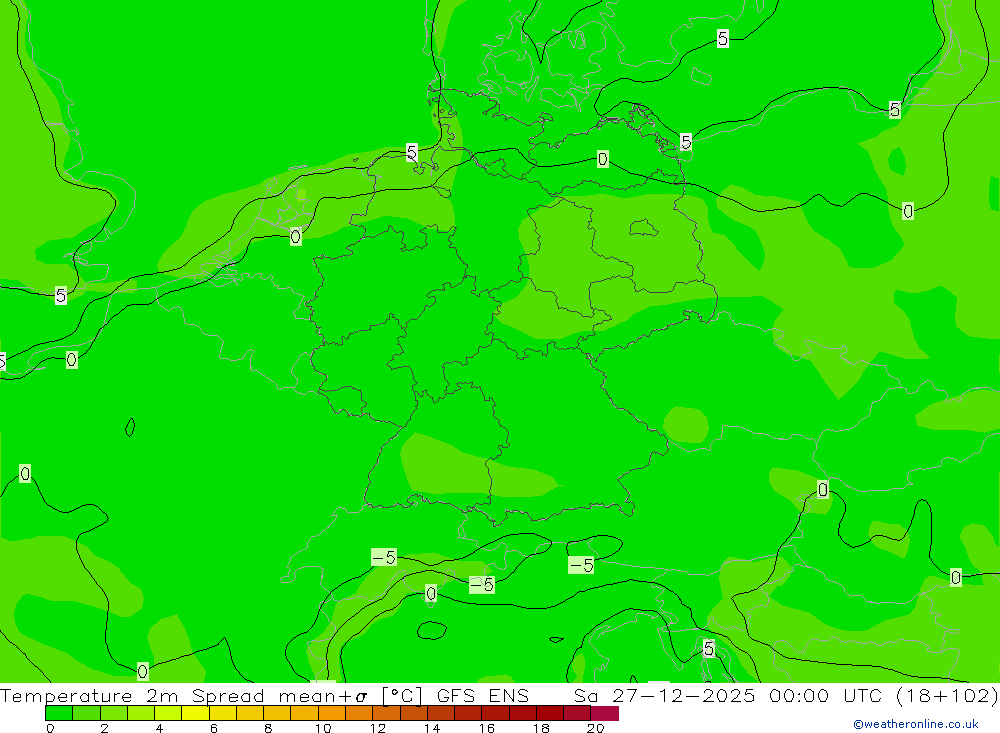
Task: Click the weatheronline.co.uk copyright link
Action: (x=916, y=724)
